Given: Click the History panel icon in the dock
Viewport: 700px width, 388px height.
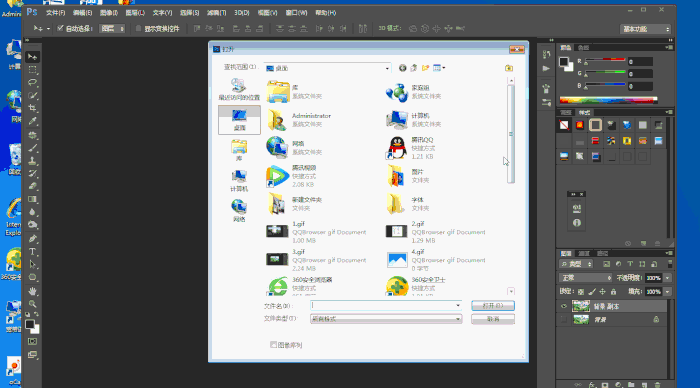Looking at the screenshot, I should pos(546,54).
